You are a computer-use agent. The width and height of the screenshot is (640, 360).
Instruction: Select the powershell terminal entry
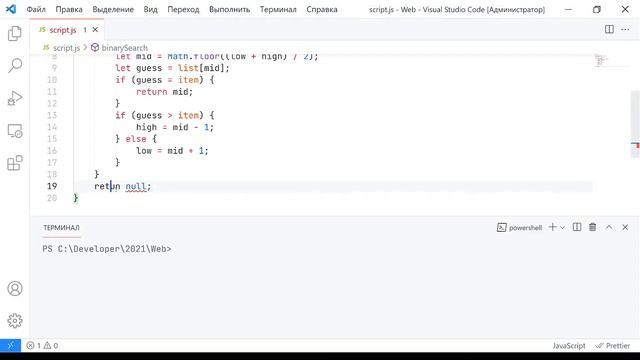[519, 228]
